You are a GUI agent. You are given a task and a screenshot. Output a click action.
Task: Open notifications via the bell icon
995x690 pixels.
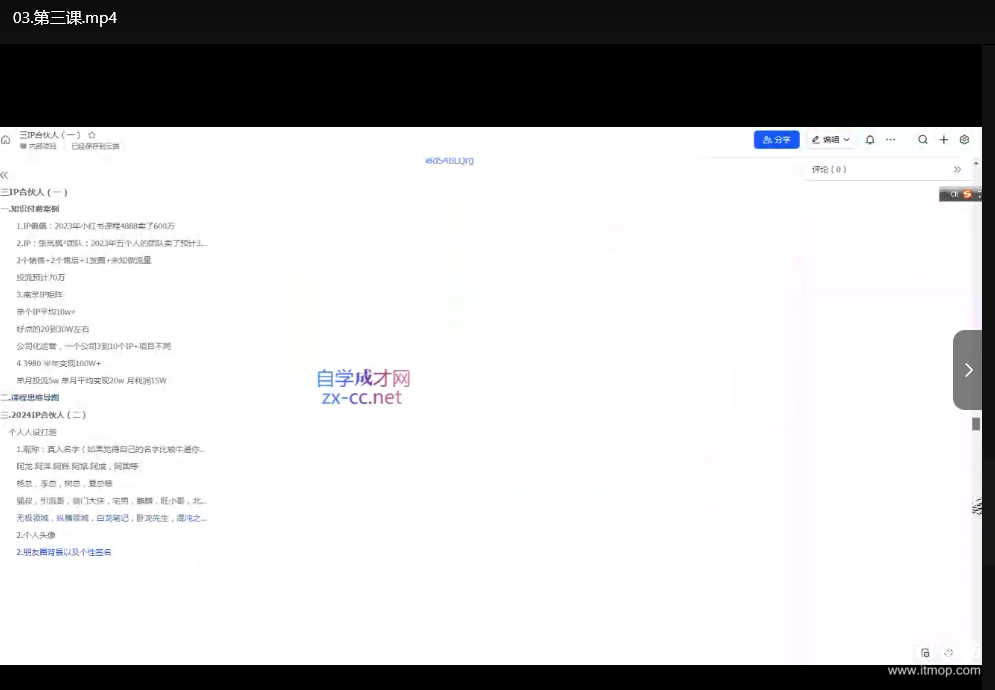click(x=870, y=140)
